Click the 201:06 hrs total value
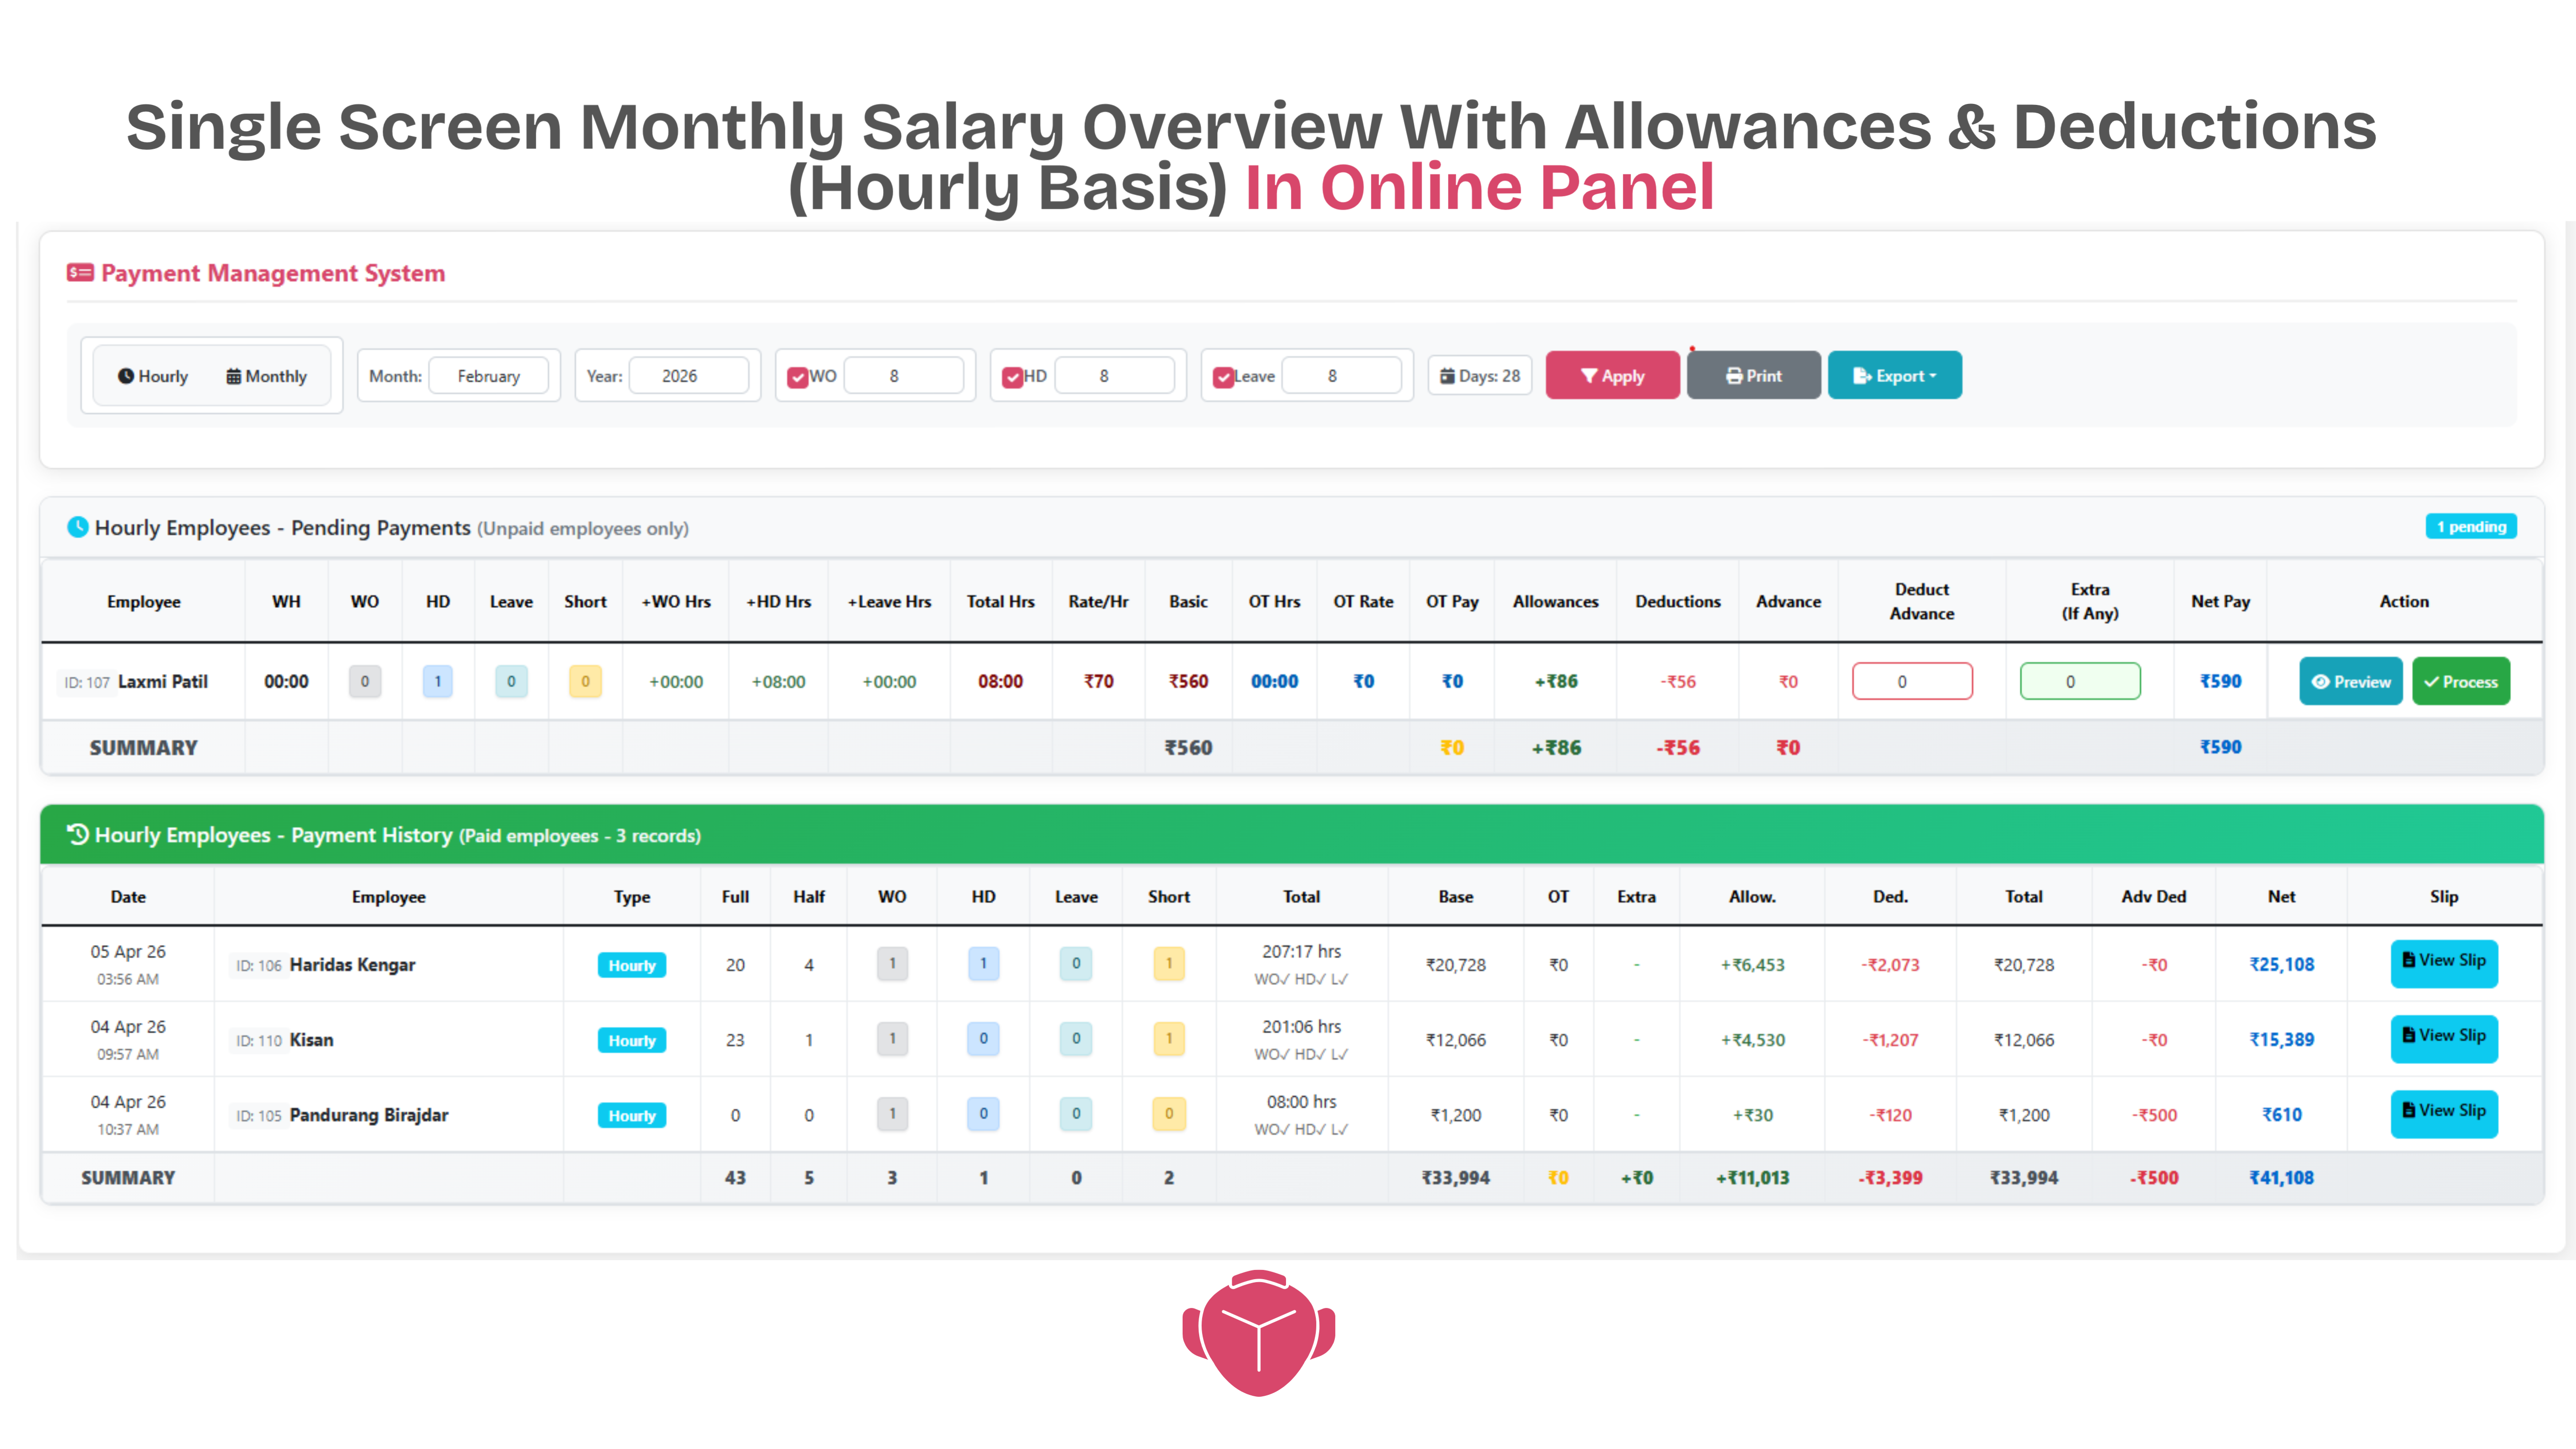 (x=1301, y=1026)
